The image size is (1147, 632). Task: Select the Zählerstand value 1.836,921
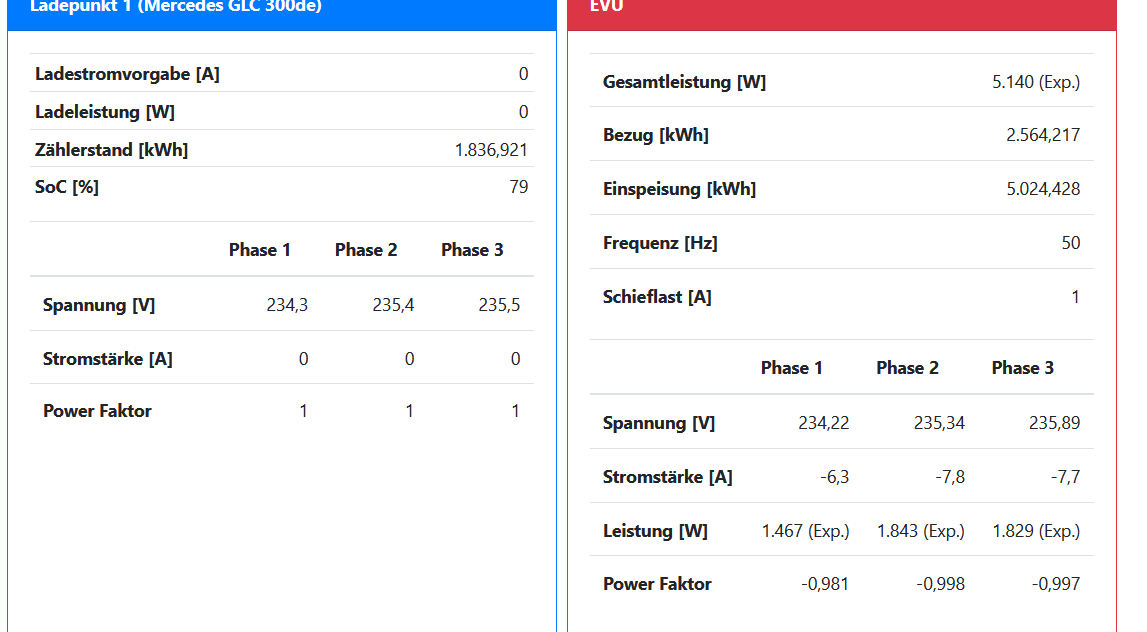[x=491, y=150]
